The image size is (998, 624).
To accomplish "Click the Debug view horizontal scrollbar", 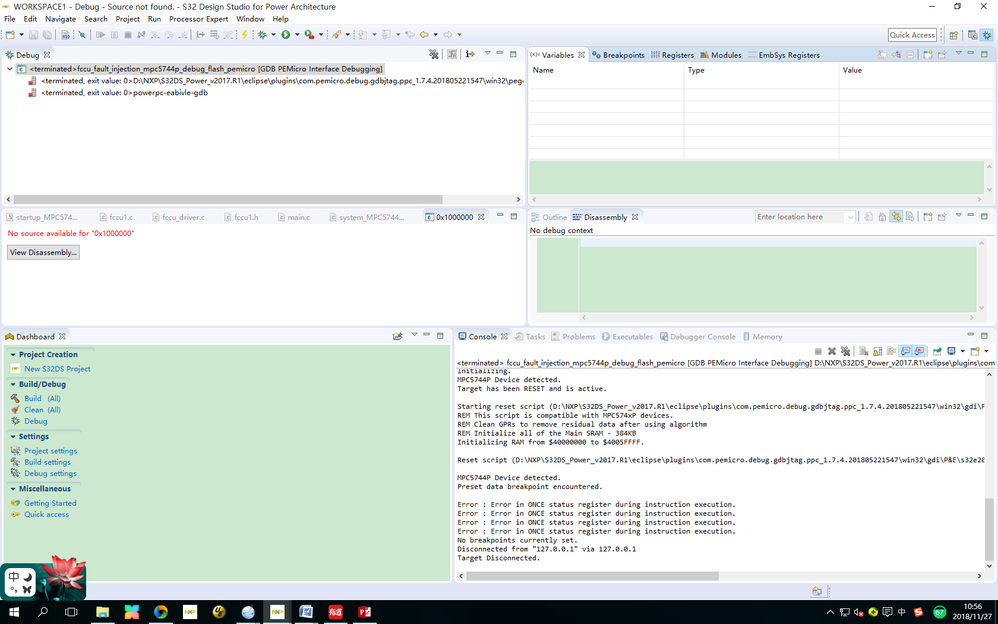I will point(228,199).
